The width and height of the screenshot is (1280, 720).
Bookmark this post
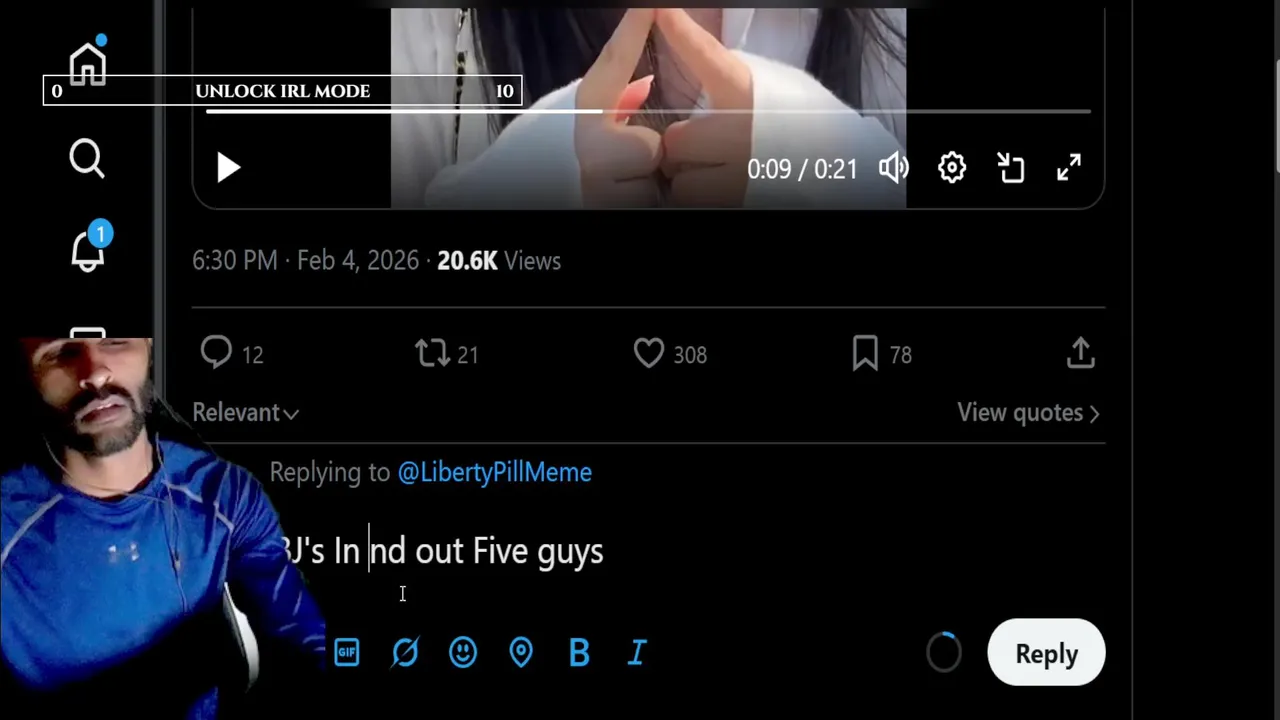pyautogui.click(x=865, y=353)
